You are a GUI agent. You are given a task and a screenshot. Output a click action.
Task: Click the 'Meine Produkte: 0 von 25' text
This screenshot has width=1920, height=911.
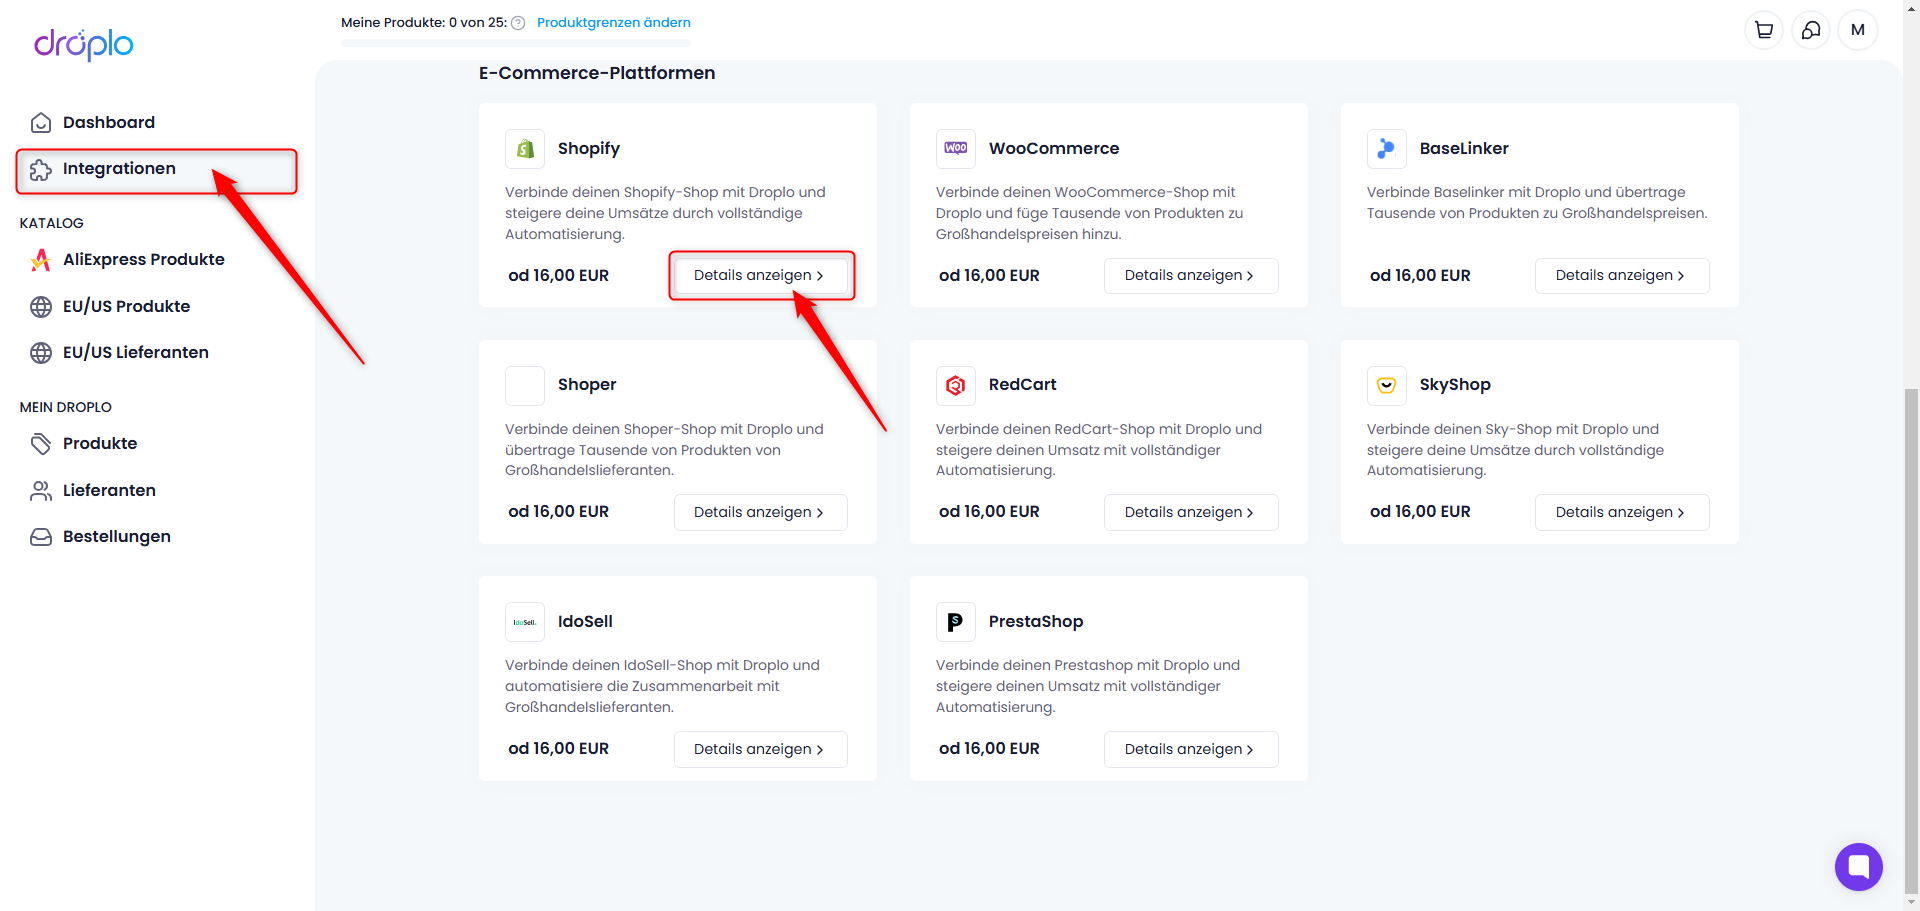coord(424,22)
